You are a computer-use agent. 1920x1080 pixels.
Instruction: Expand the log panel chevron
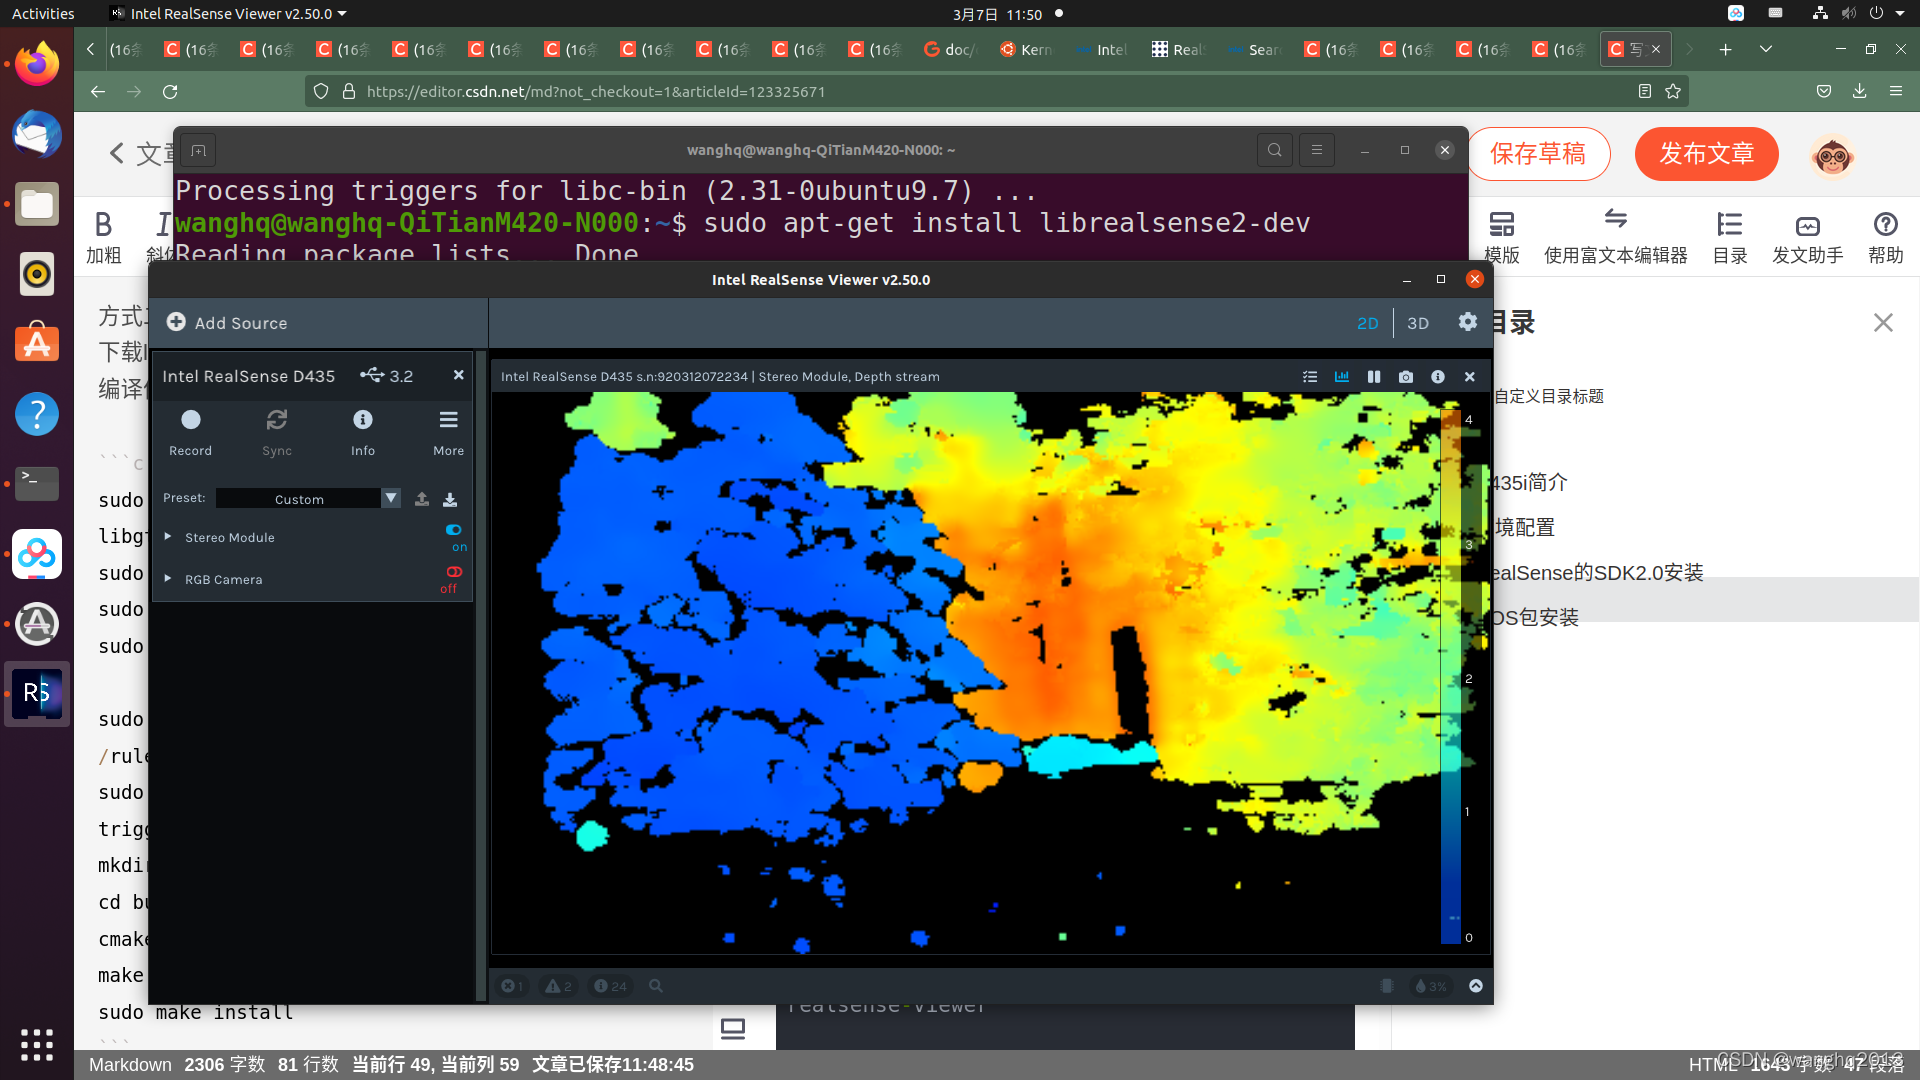pyautogui.click(x=1476, y=986)
